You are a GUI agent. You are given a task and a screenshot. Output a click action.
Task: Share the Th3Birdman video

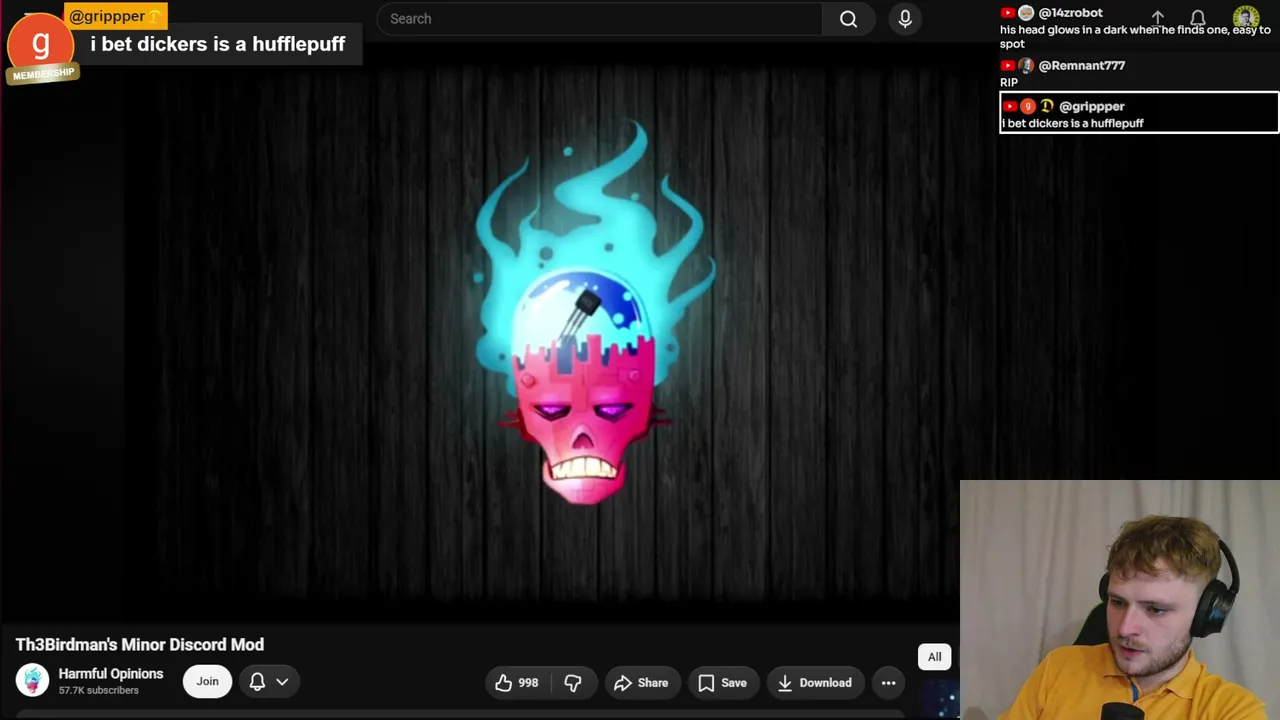click(641, 683)
